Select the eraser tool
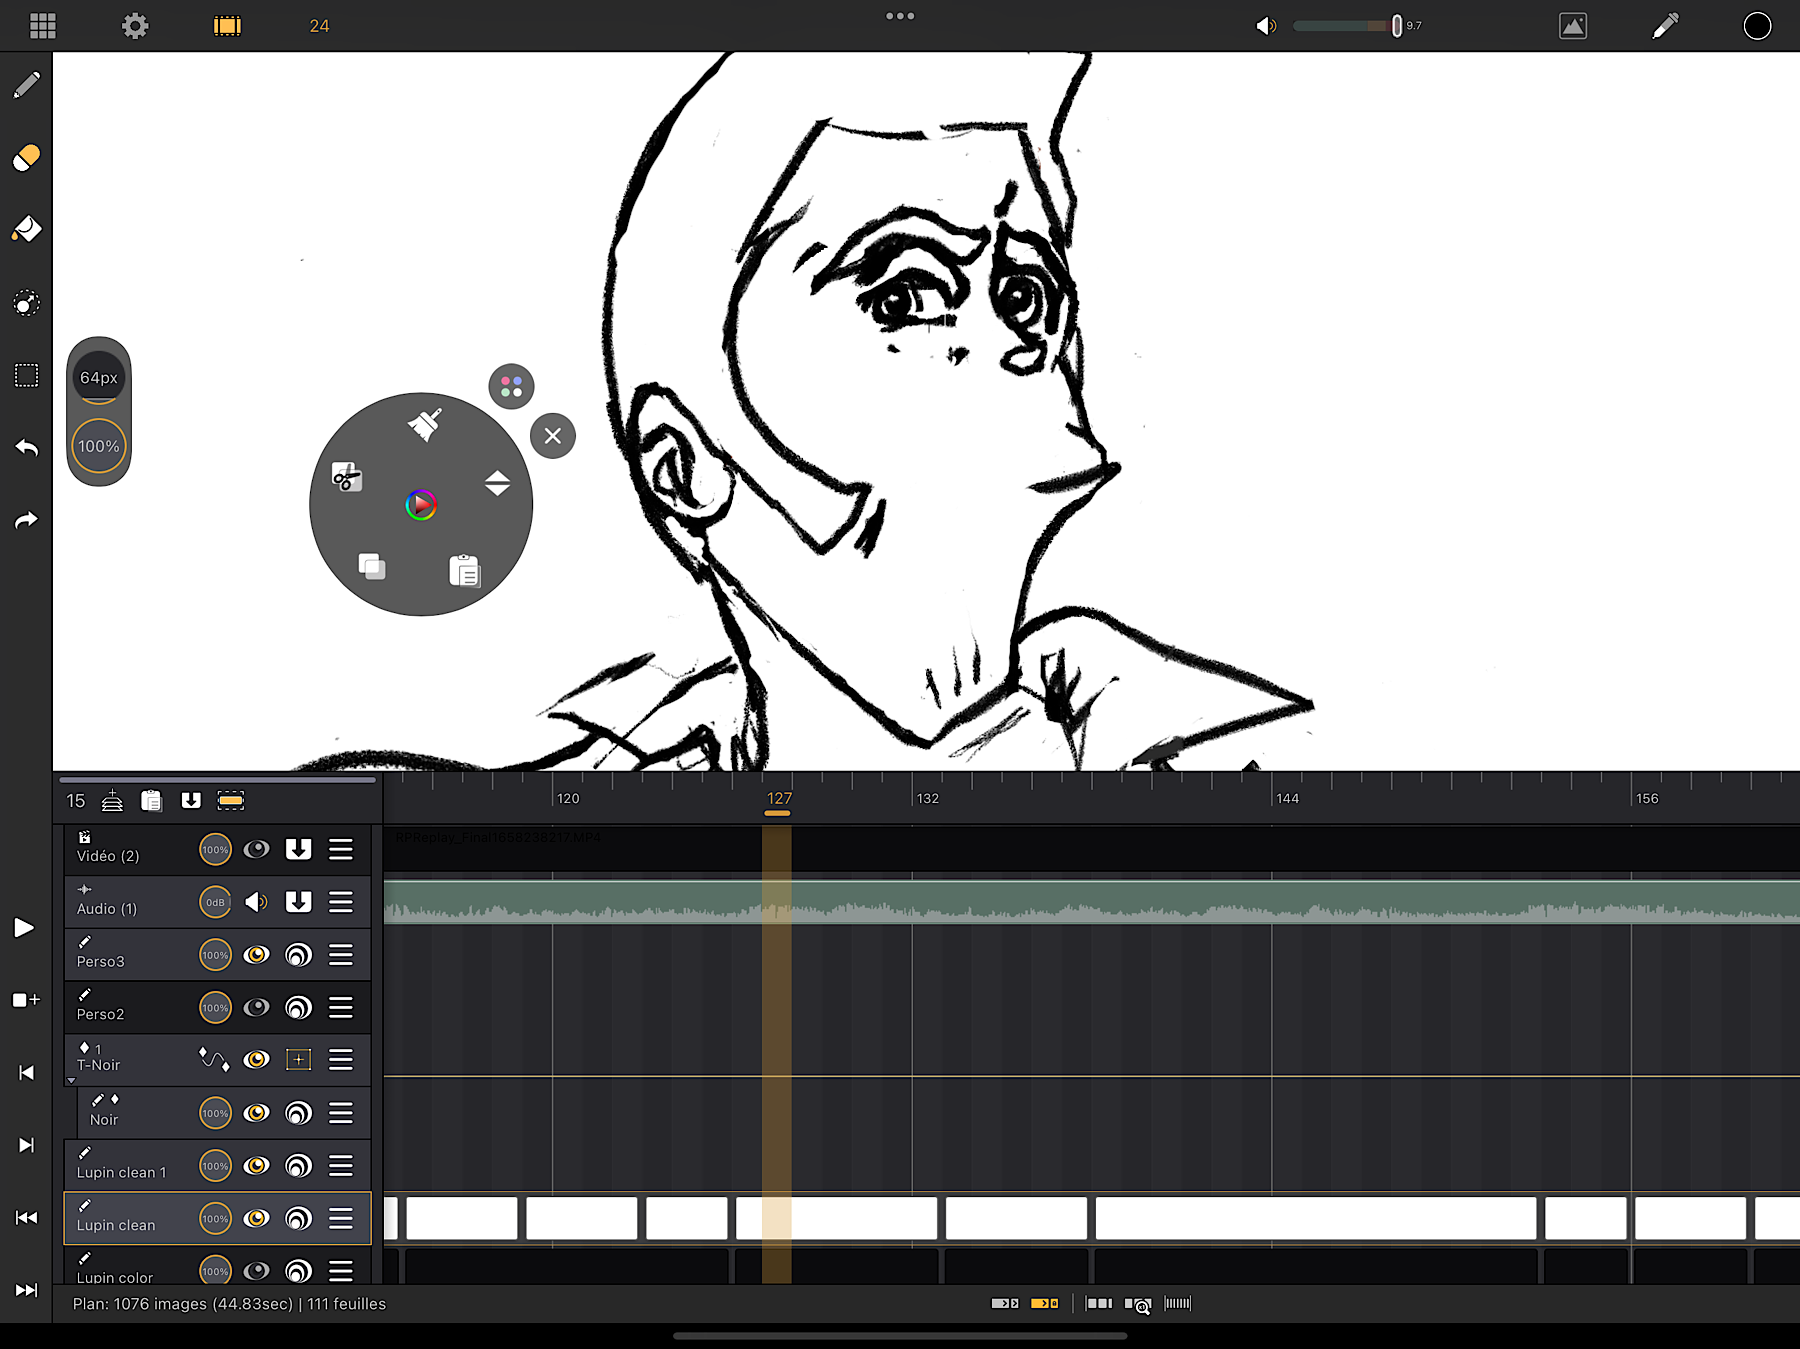Screen dimensions: 1800x1349 (26, 158)
